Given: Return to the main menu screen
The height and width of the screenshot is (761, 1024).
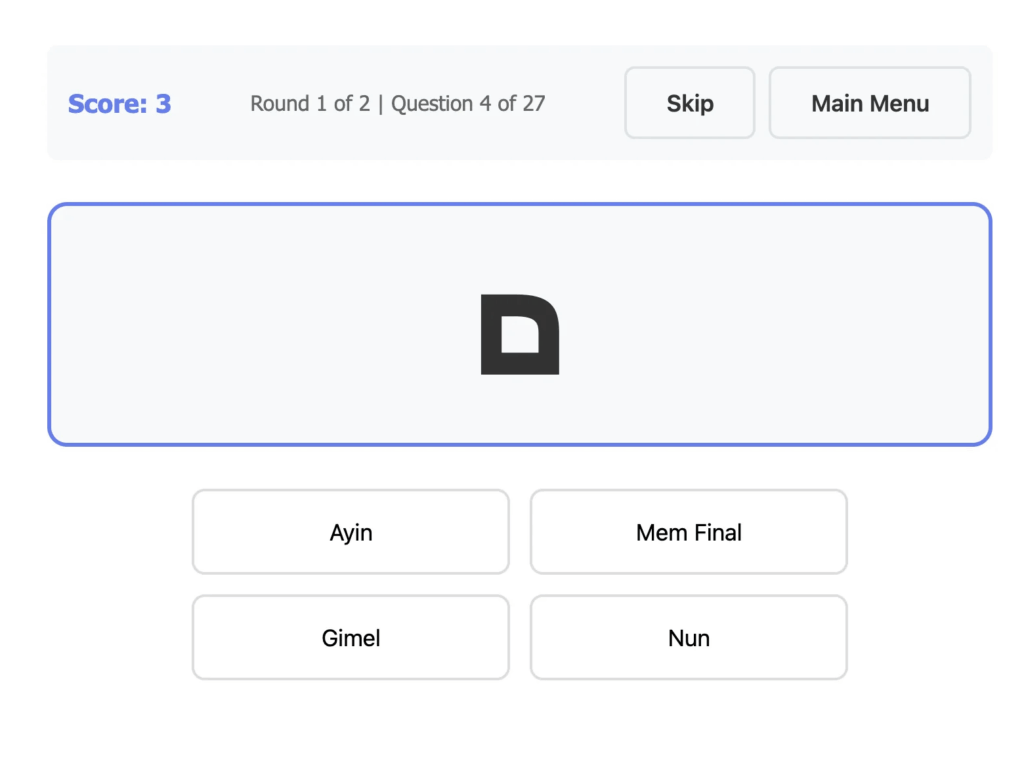Looking at the screenshot, I should click(x=869, y=103).
